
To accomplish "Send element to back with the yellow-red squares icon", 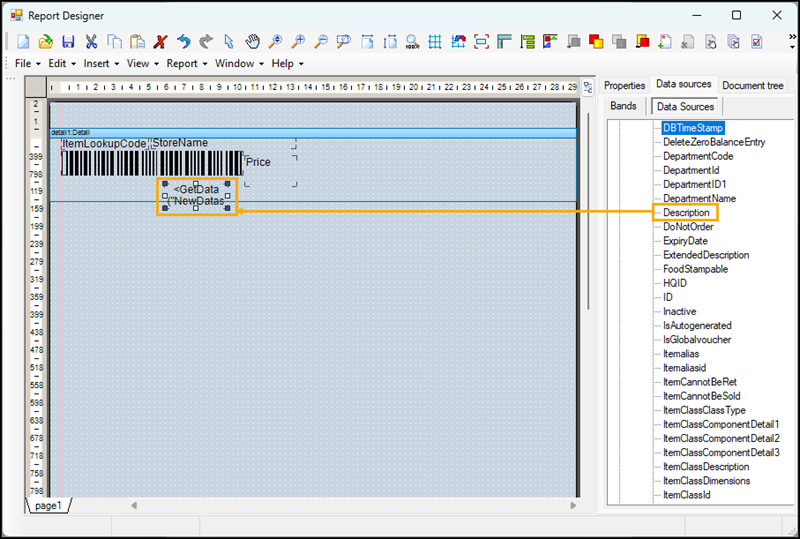I will point(642,42).
